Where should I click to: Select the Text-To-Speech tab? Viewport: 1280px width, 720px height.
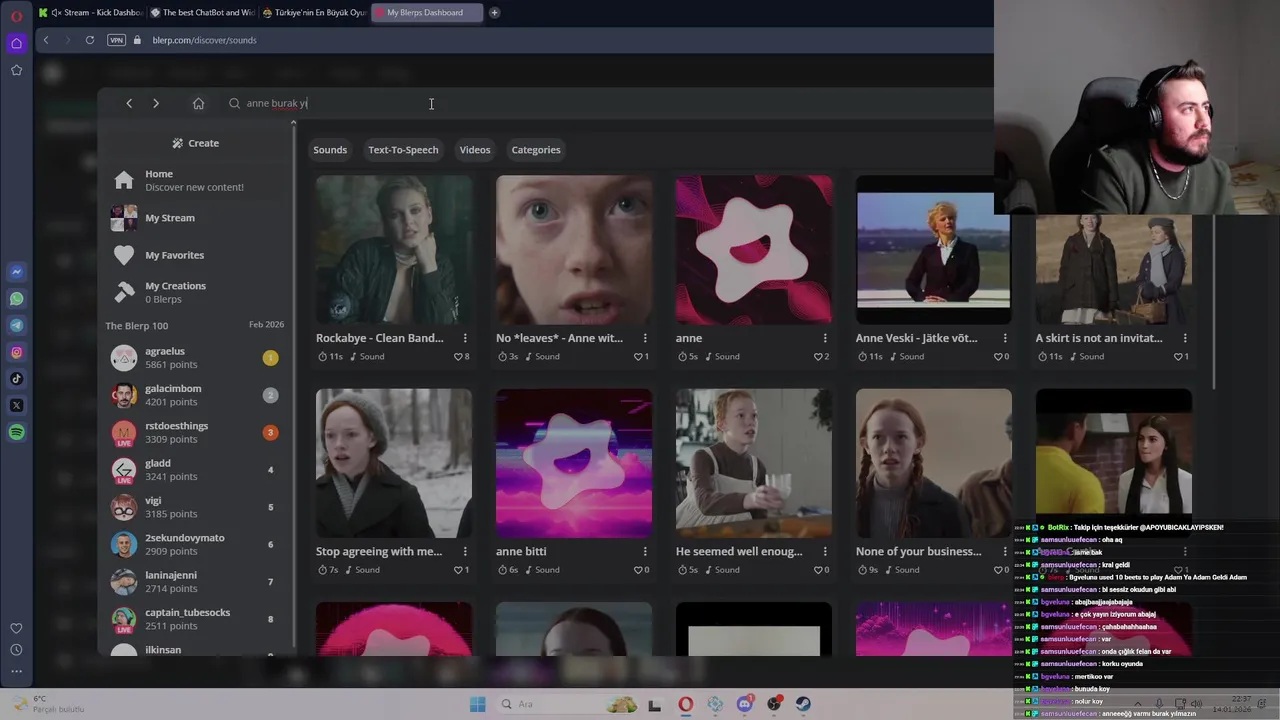pyautogui.click(x=403, y=150)
